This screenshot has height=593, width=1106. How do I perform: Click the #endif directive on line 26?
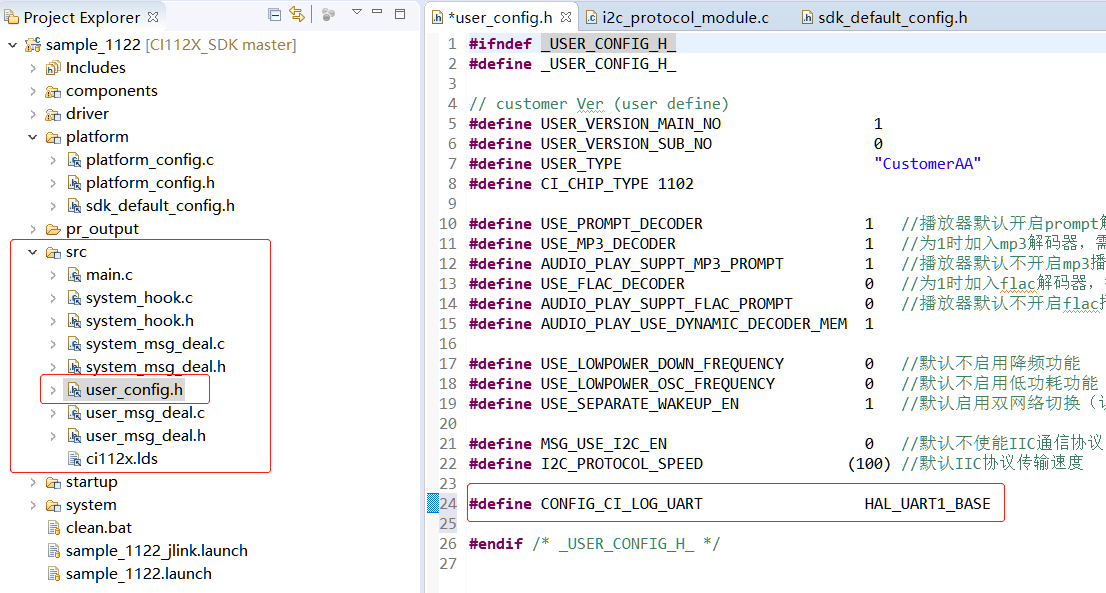(x=496, y=544)
